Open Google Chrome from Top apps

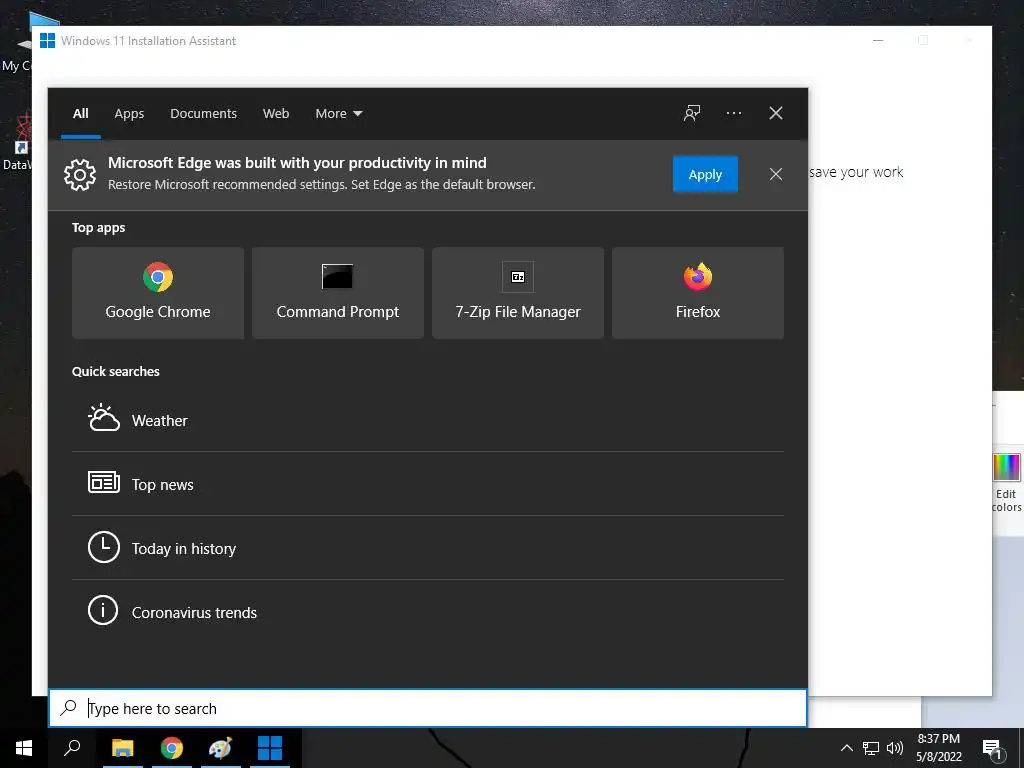pyautogui.click(x=158, y=293)
